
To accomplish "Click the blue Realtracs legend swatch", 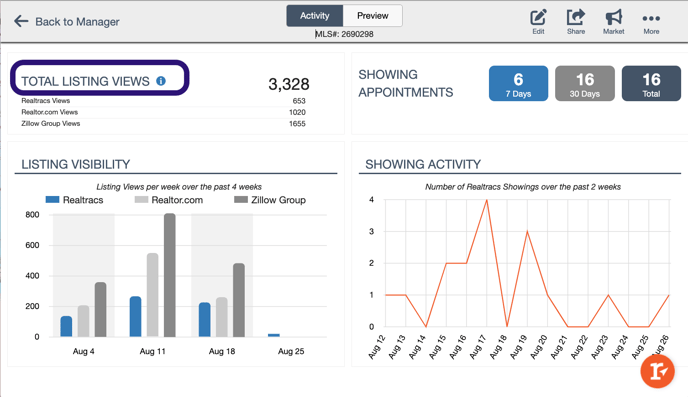I will click(x=52, y=200).
